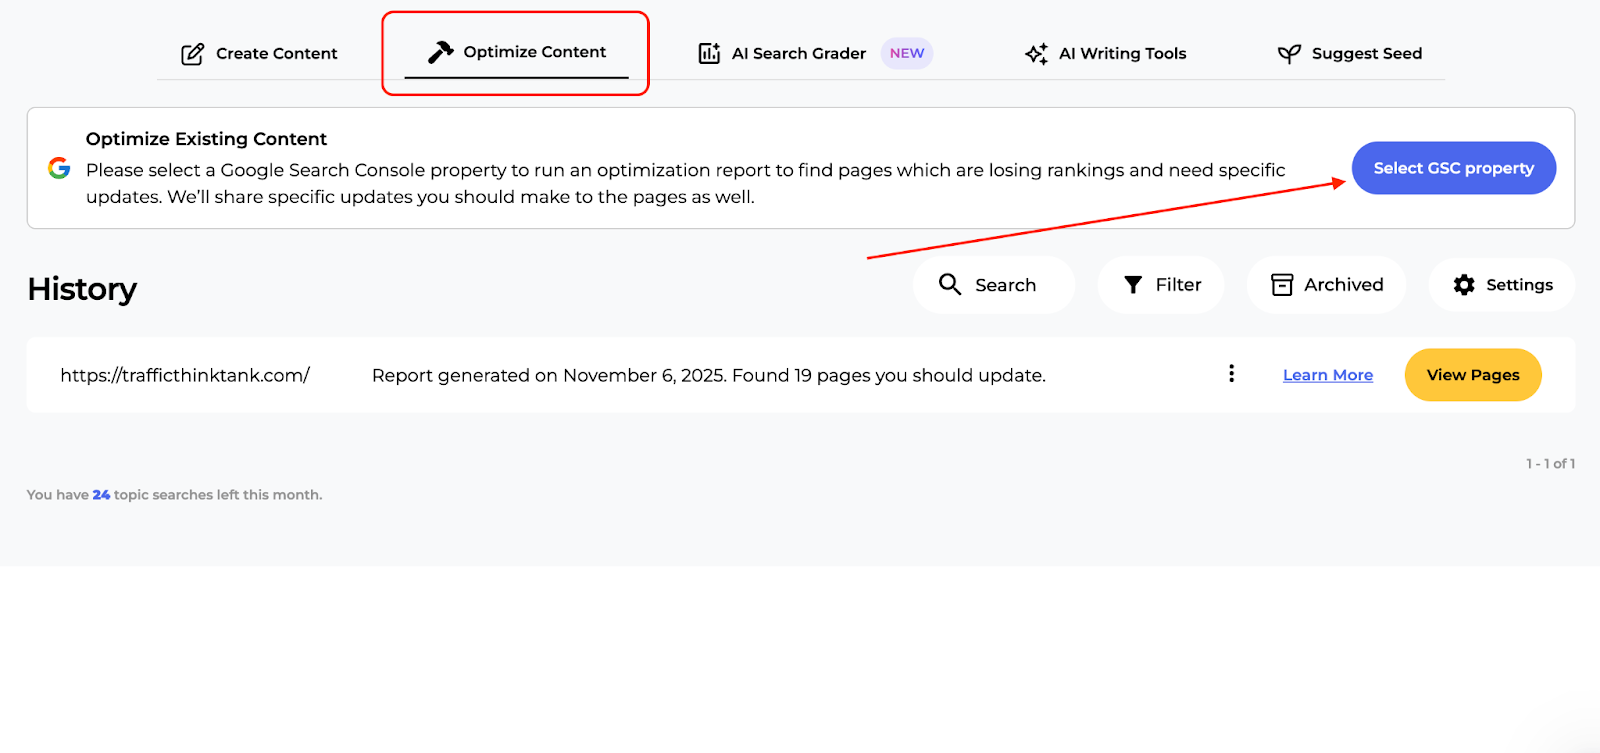This screenshot has height=753, width=1600.
Task: Open the Create Content tab
Action: point(259,53)
